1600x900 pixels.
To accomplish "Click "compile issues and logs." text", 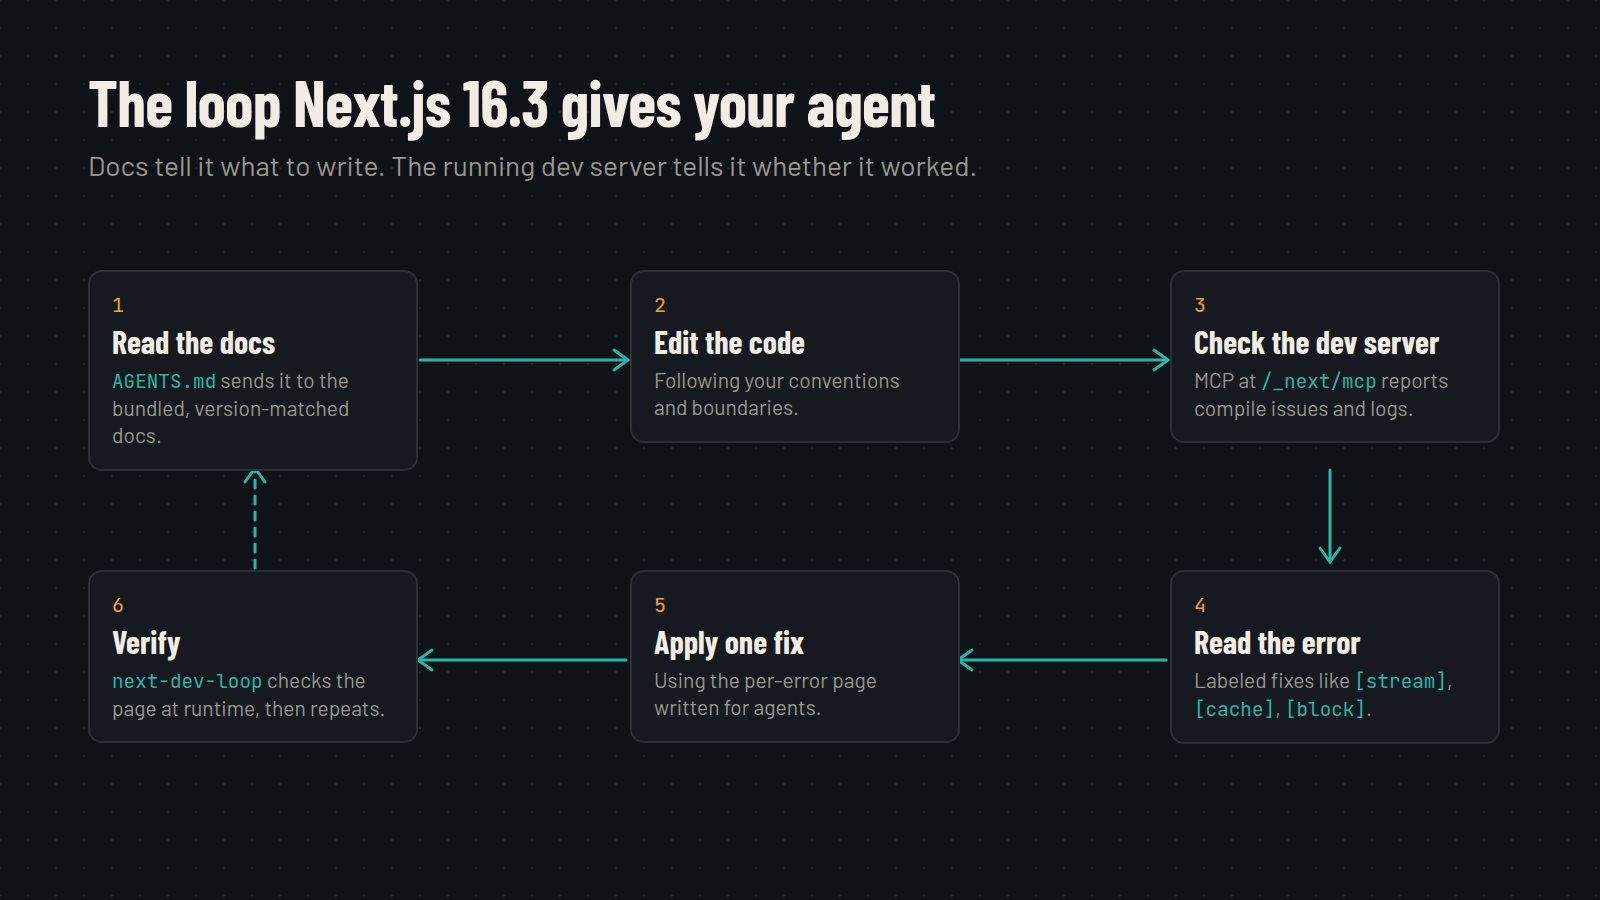I will pyautogui.click(x=1303, y=409).
